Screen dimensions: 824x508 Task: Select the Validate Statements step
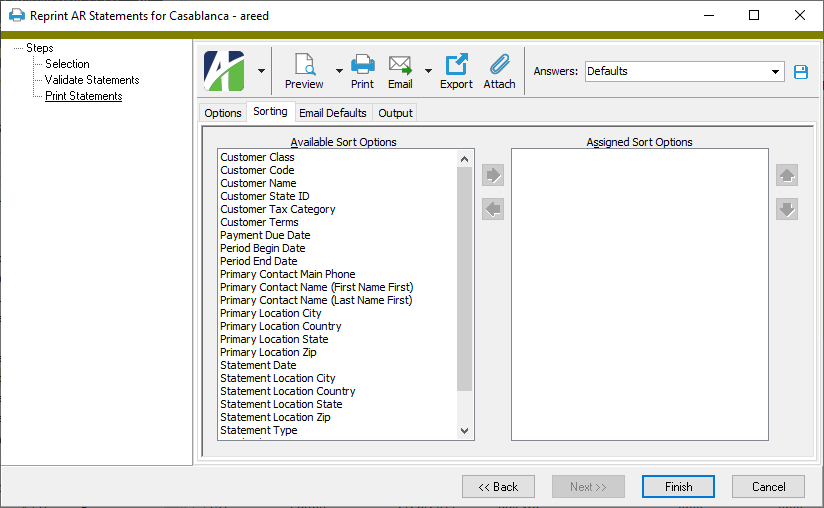92,80
